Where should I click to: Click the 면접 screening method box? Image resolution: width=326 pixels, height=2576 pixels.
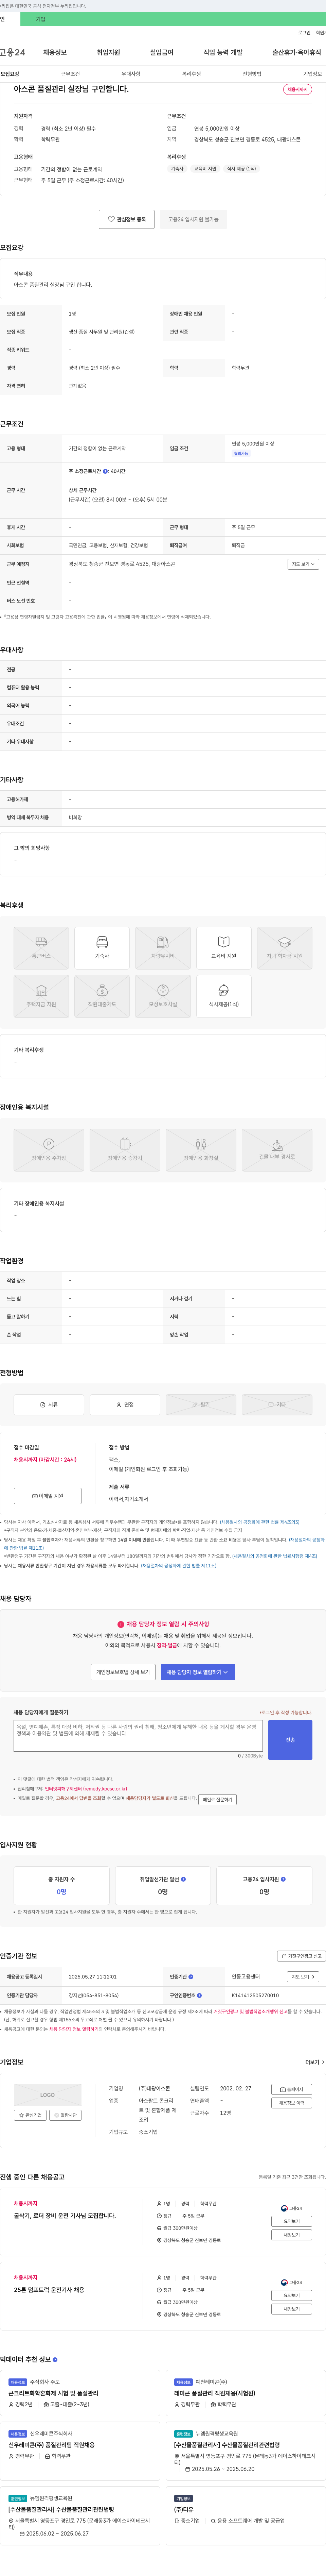(125, 1405)
